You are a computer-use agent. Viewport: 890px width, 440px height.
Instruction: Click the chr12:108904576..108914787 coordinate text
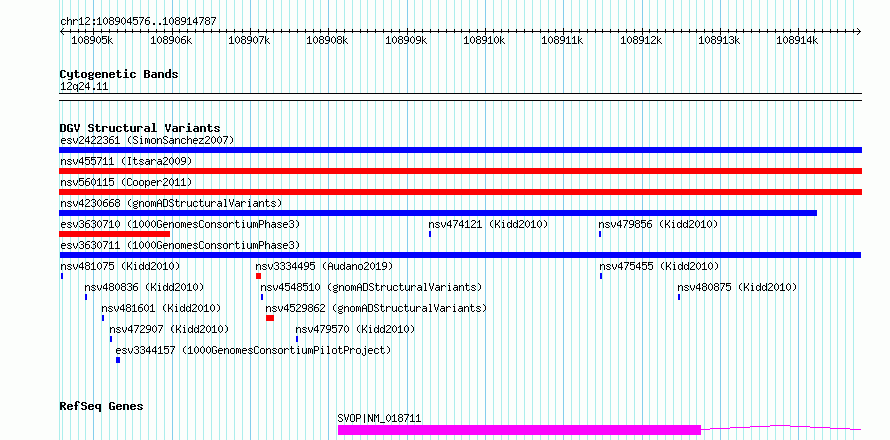click(138, 21)
